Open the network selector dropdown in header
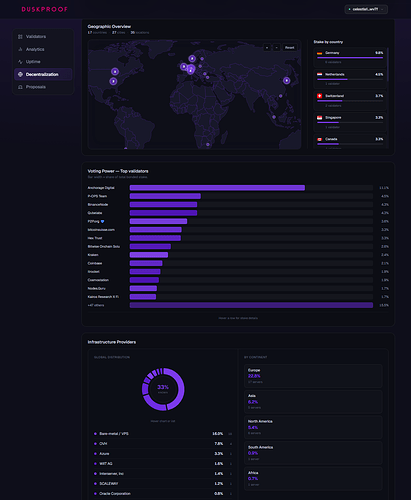 pos(366,9)
